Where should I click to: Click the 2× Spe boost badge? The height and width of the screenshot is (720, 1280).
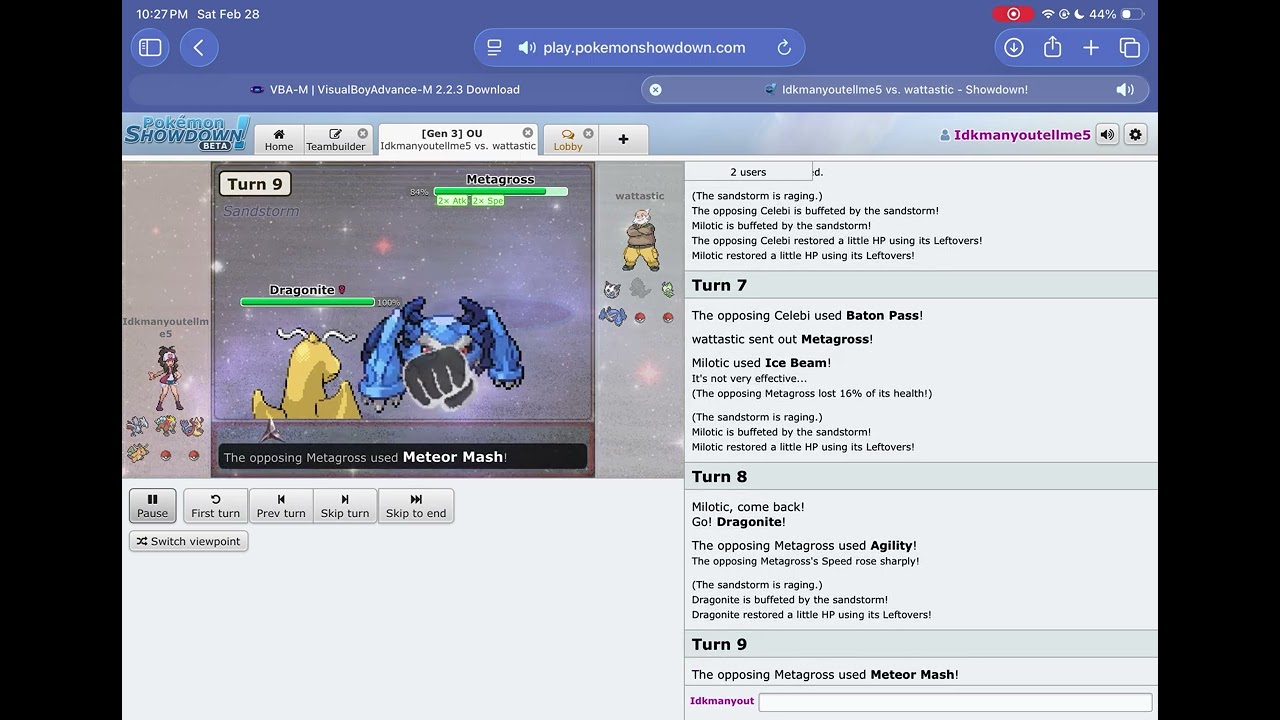[x=488, y=201]
